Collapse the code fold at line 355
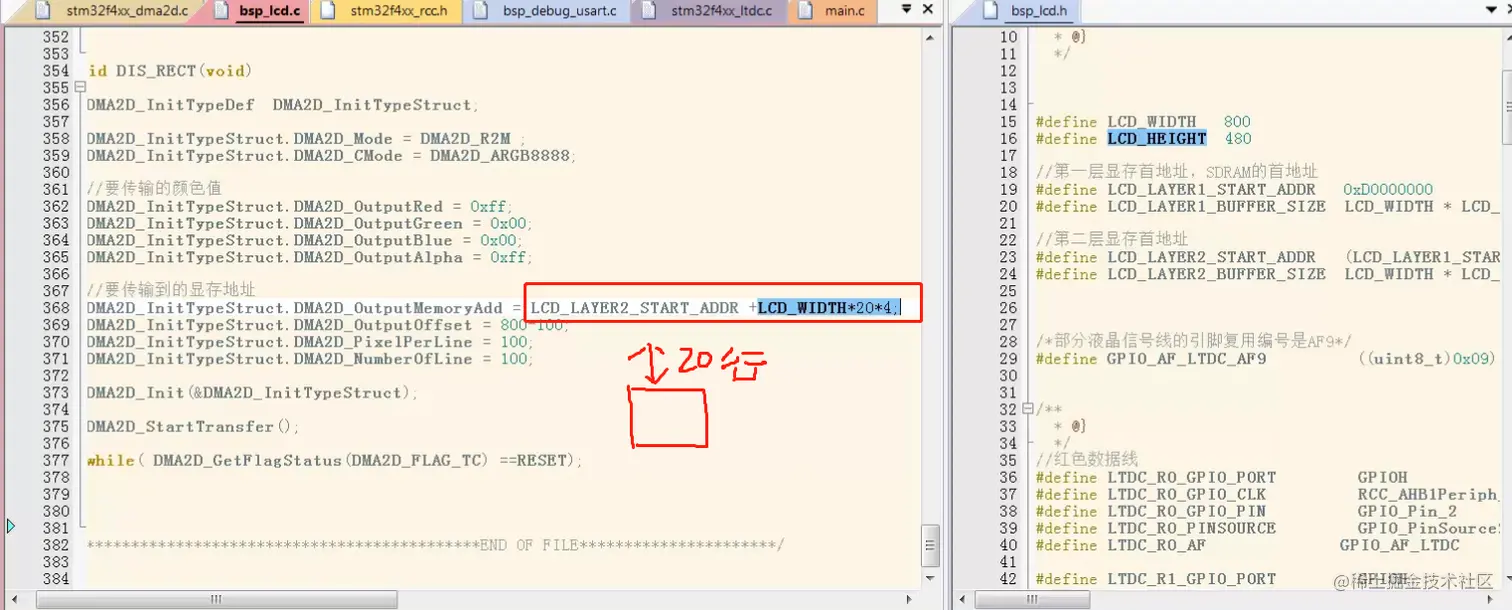The height and width of the screenshot is (610, 1512). [x=79, y=88]
